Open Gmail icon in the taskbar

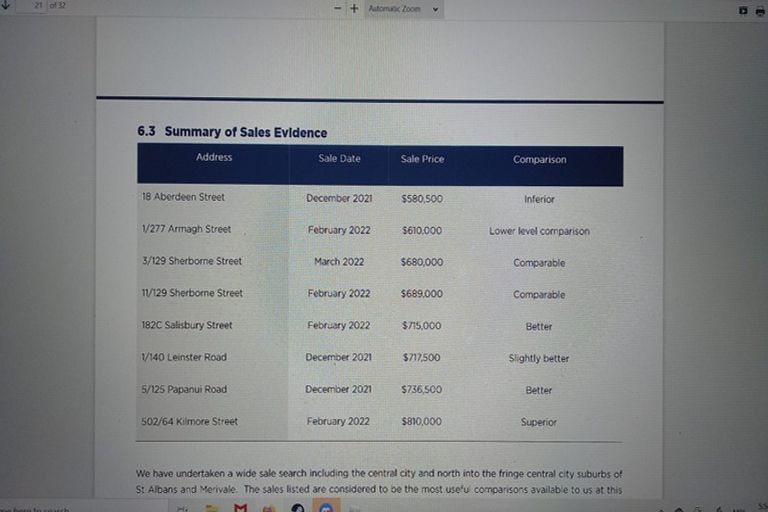click(240, 508)
